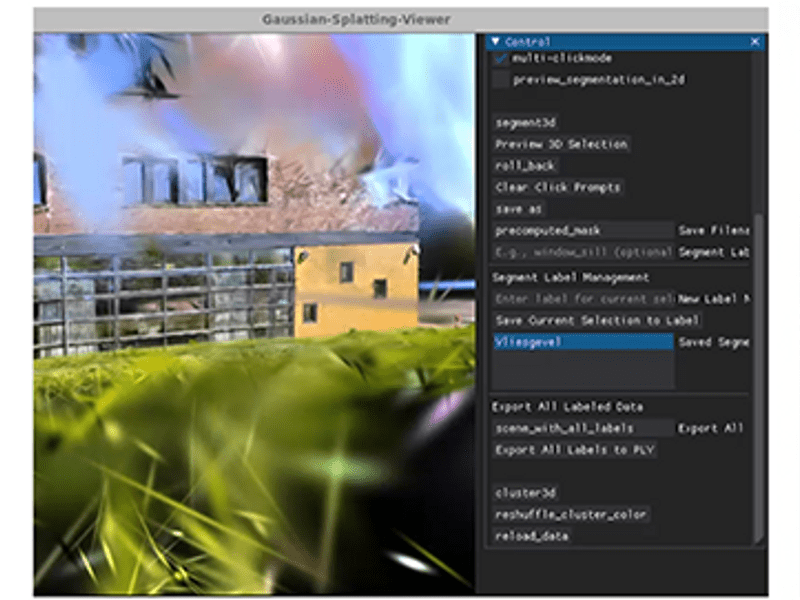
Task: Click the reload_data button
Action: tap(532, 536)
